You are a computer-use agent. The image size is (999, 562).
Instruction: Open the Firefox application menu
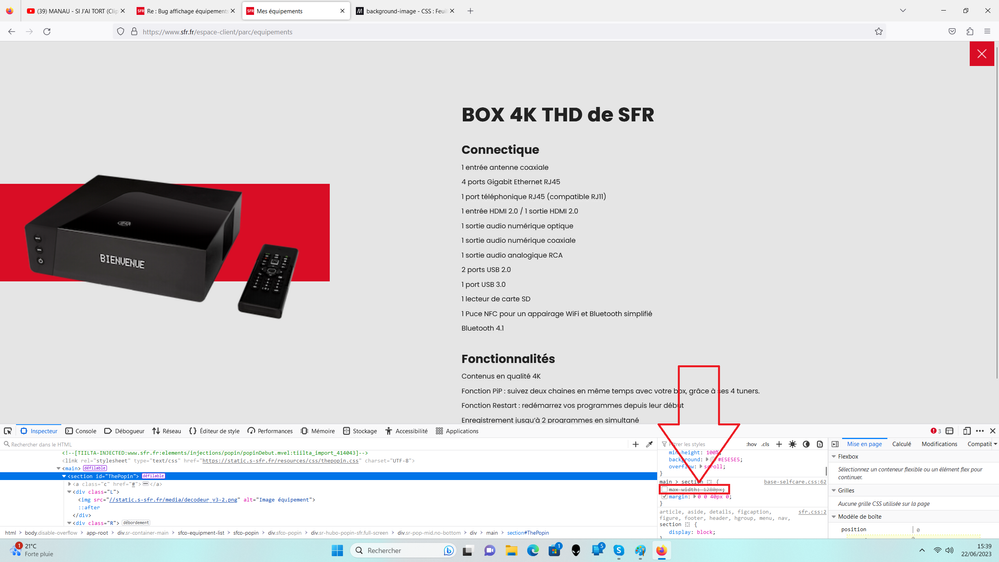pyautogui.click(x=987, y=31)
